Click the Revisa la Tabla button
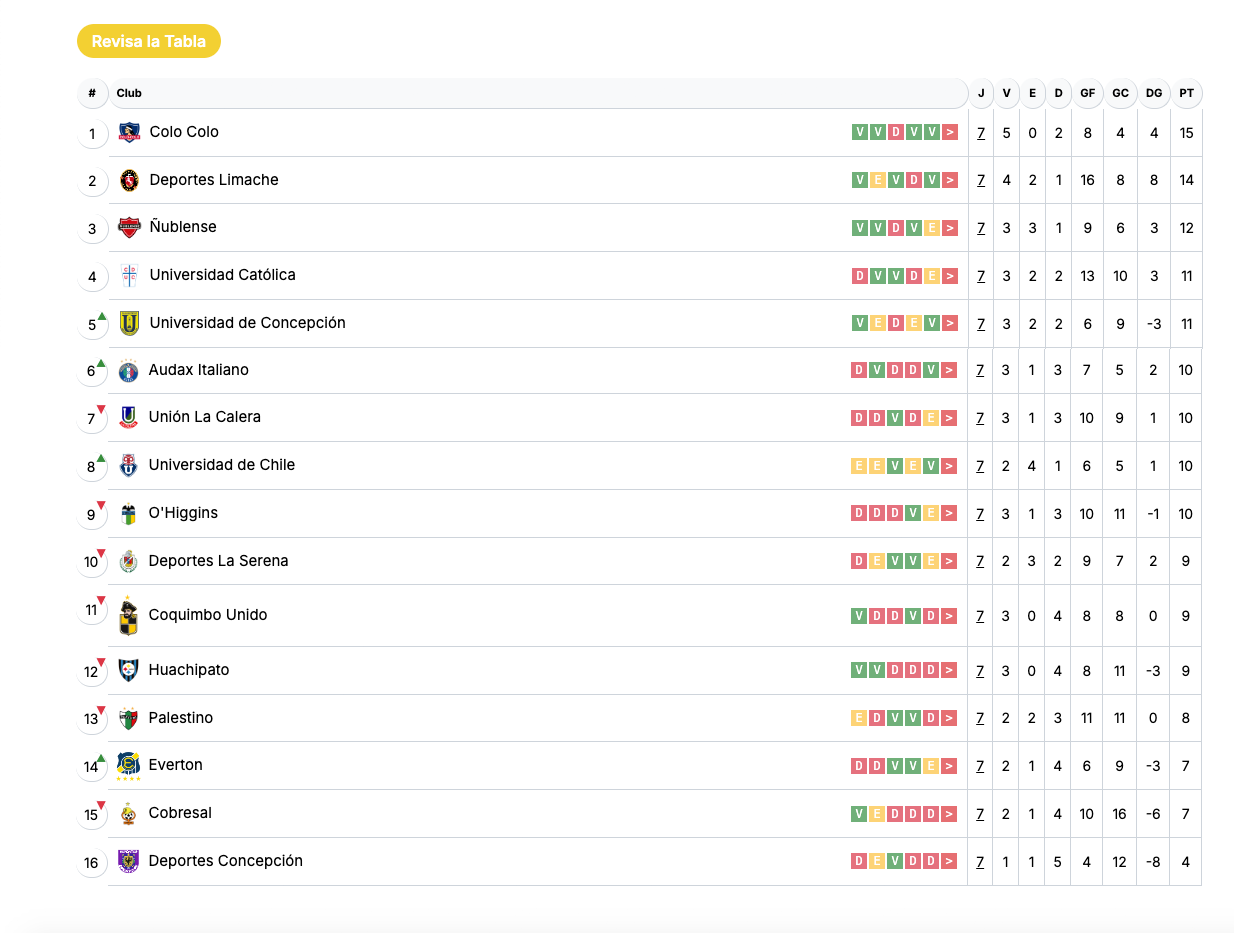The image size is (1234, 933). tap(149, 41)
